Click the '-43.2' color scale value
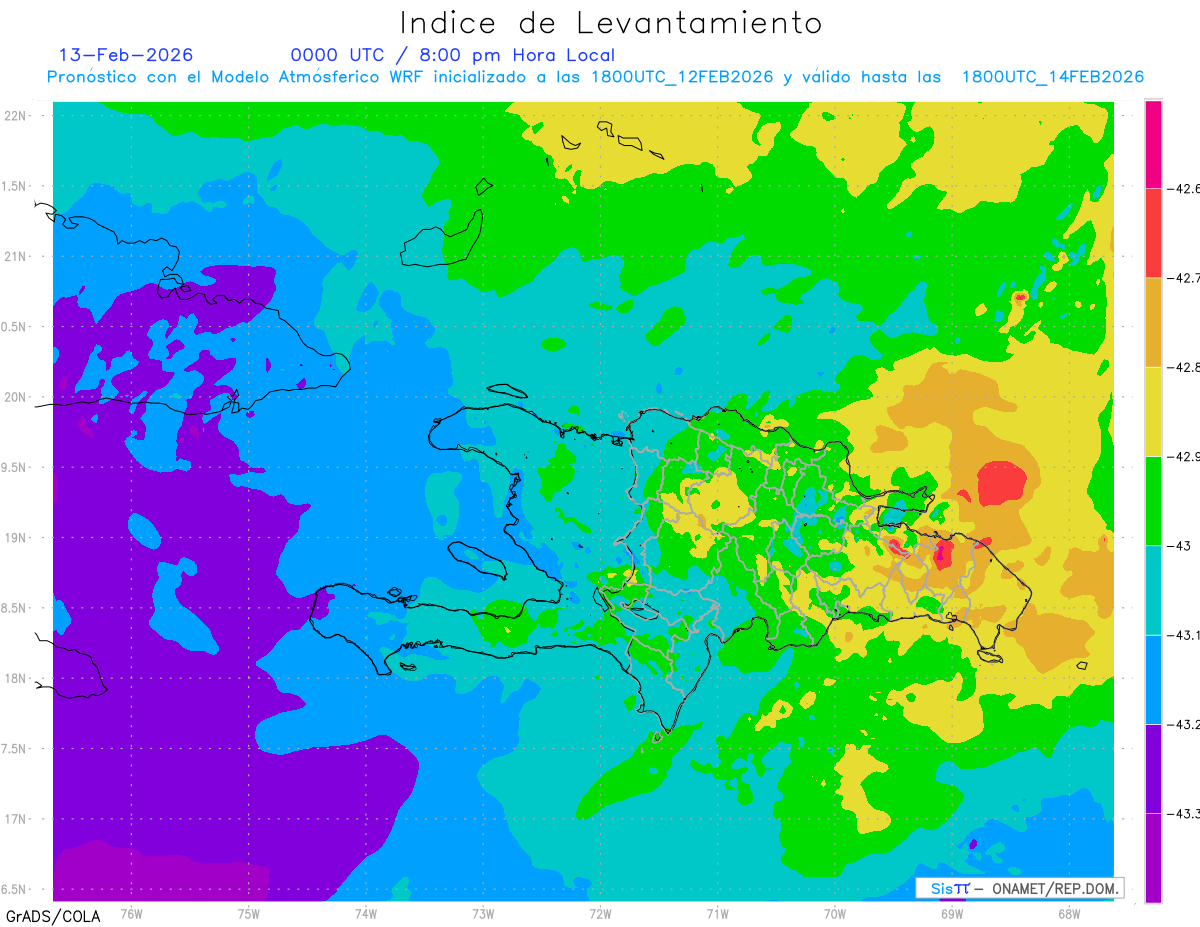The height and width of the screenshot is (927, 1200). 1184,724
